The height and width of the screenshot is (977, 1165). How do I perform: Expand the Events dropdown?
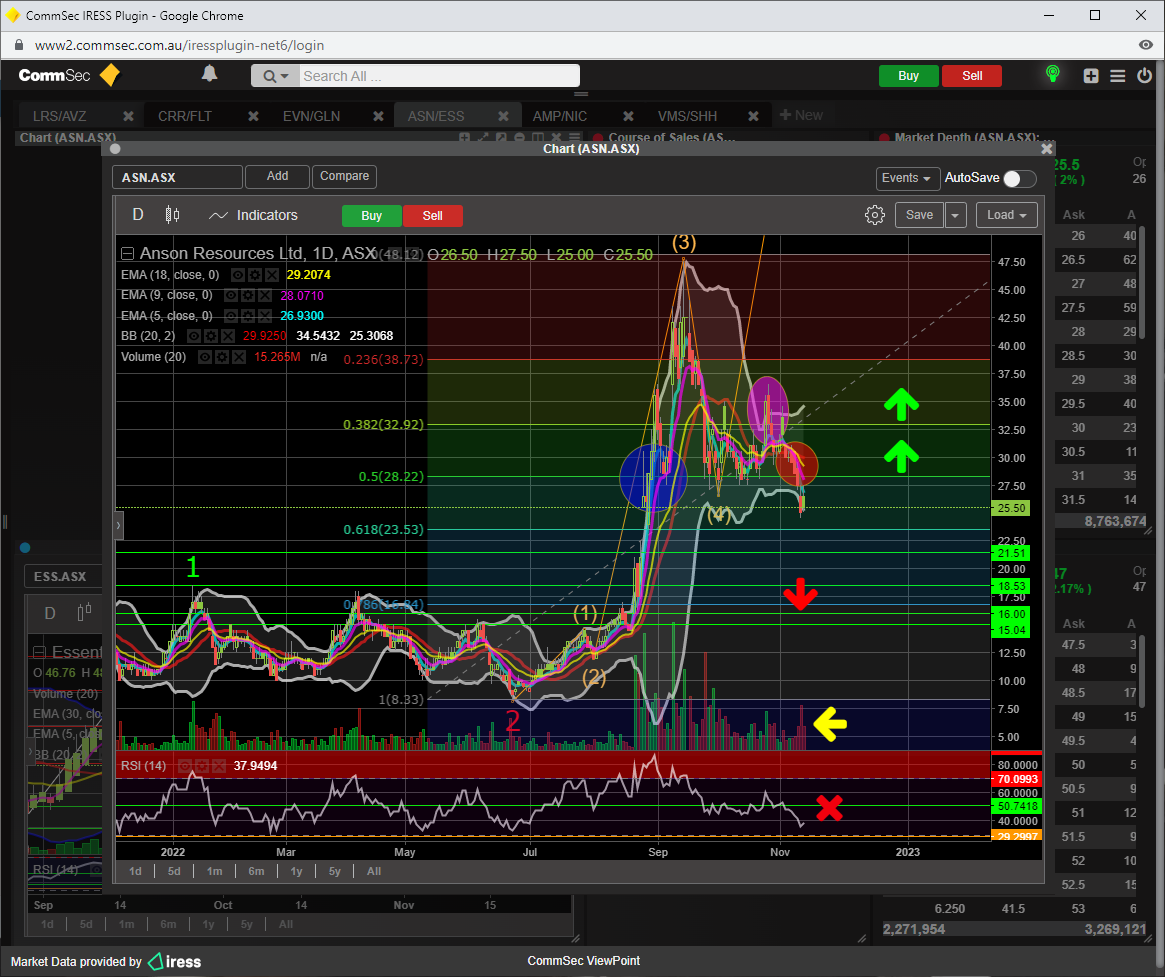(907, 178)
